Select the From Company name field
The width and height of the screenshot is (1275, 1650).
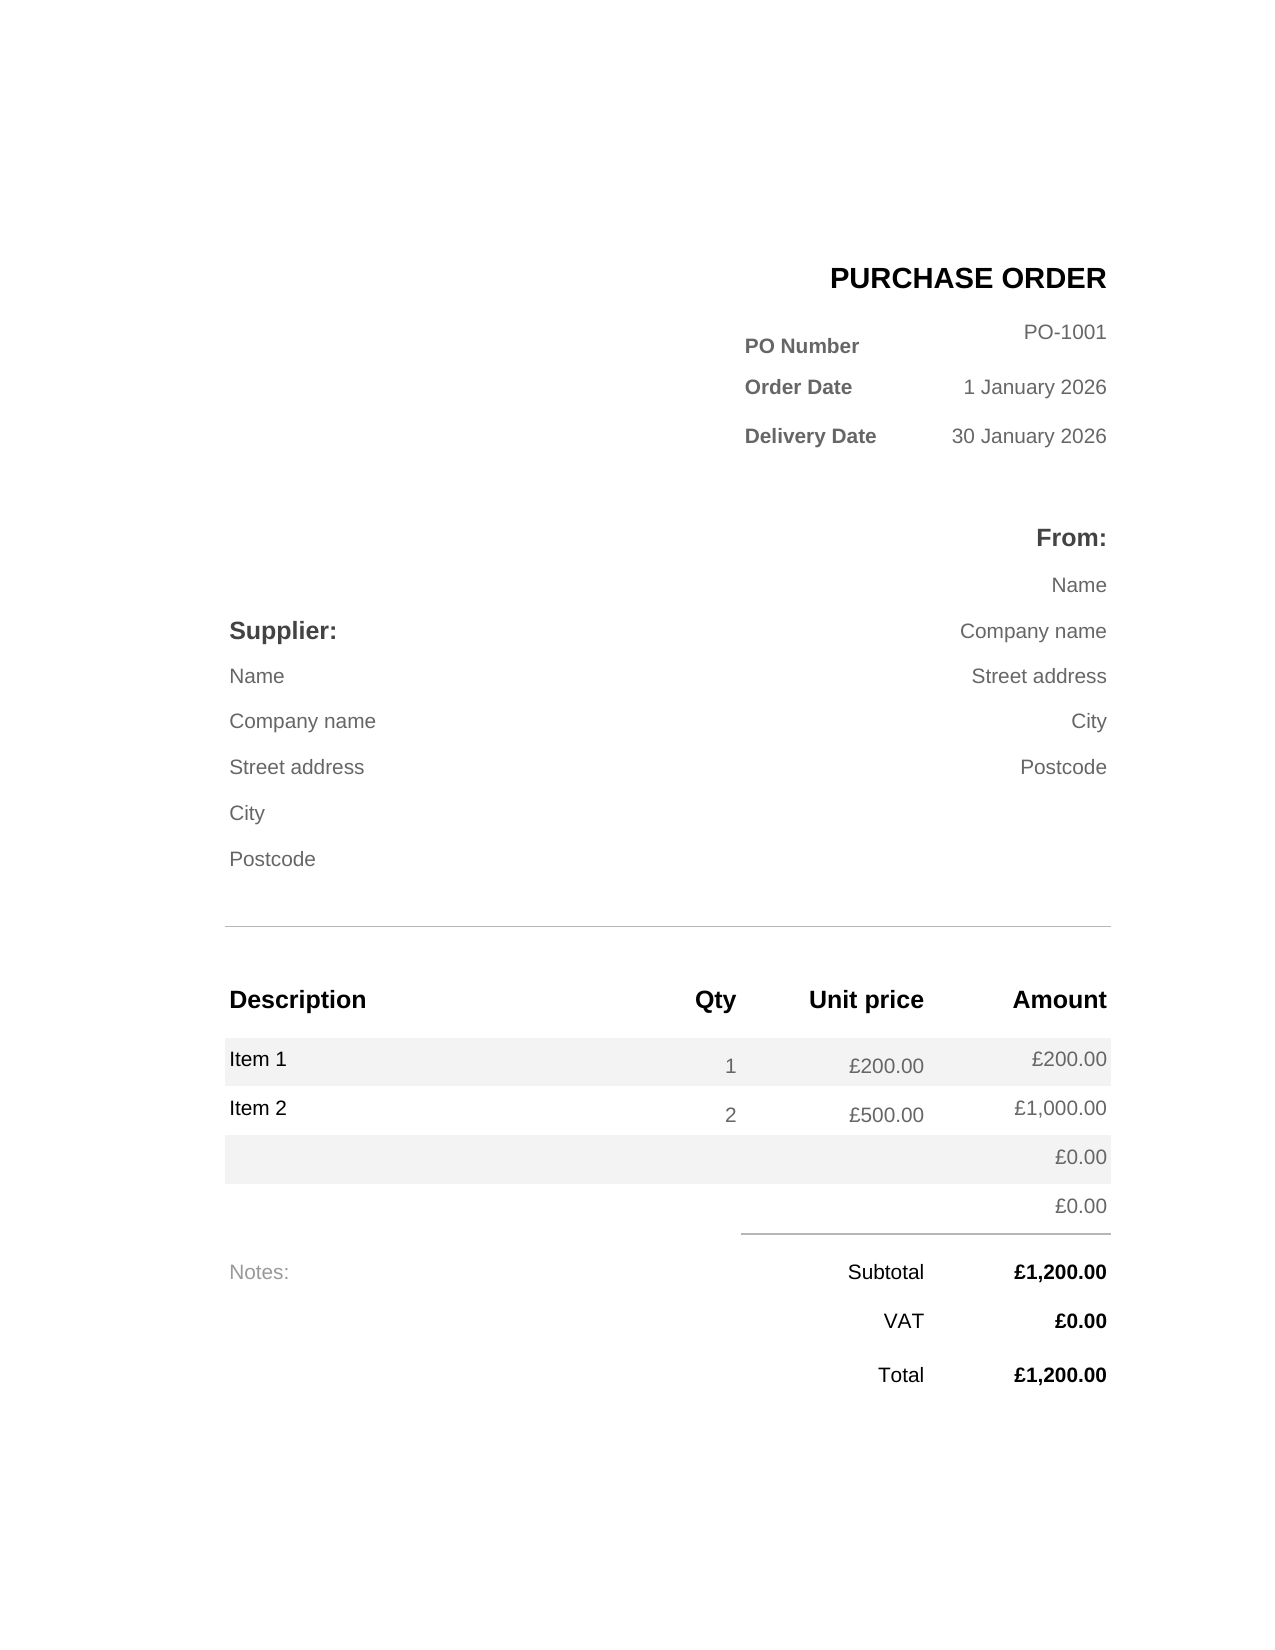pos(1033,631)
